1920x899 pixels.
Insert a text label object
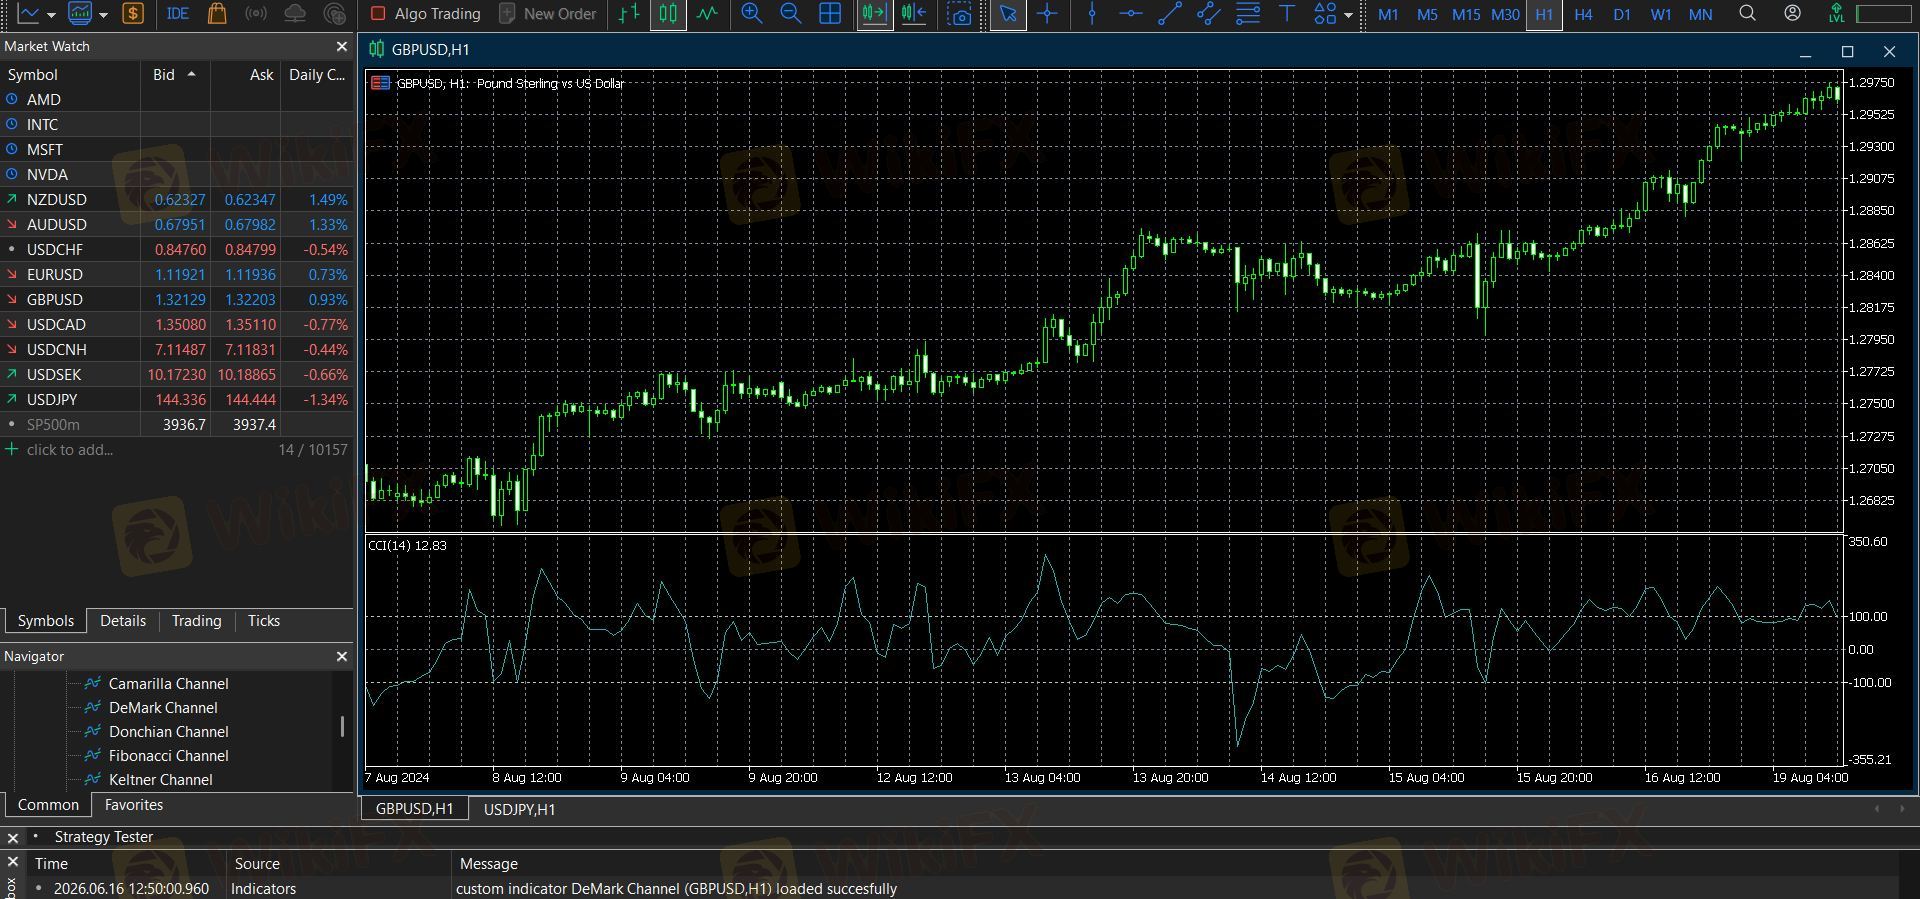click(1287, 14)
